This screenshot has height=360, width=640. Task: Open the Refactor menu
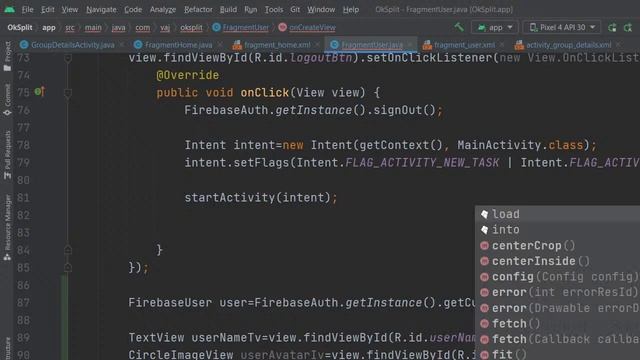198,9
